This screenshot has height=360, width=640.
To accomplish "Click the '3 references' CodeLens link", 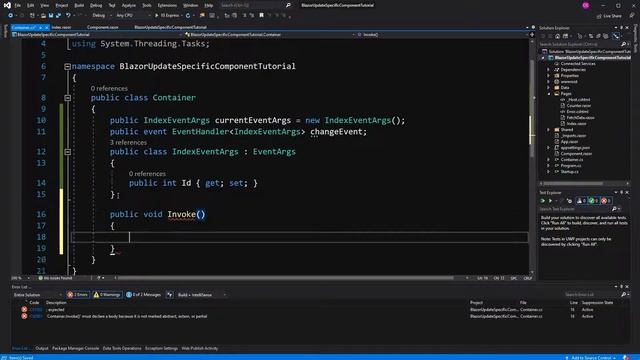I will [128, 142].
